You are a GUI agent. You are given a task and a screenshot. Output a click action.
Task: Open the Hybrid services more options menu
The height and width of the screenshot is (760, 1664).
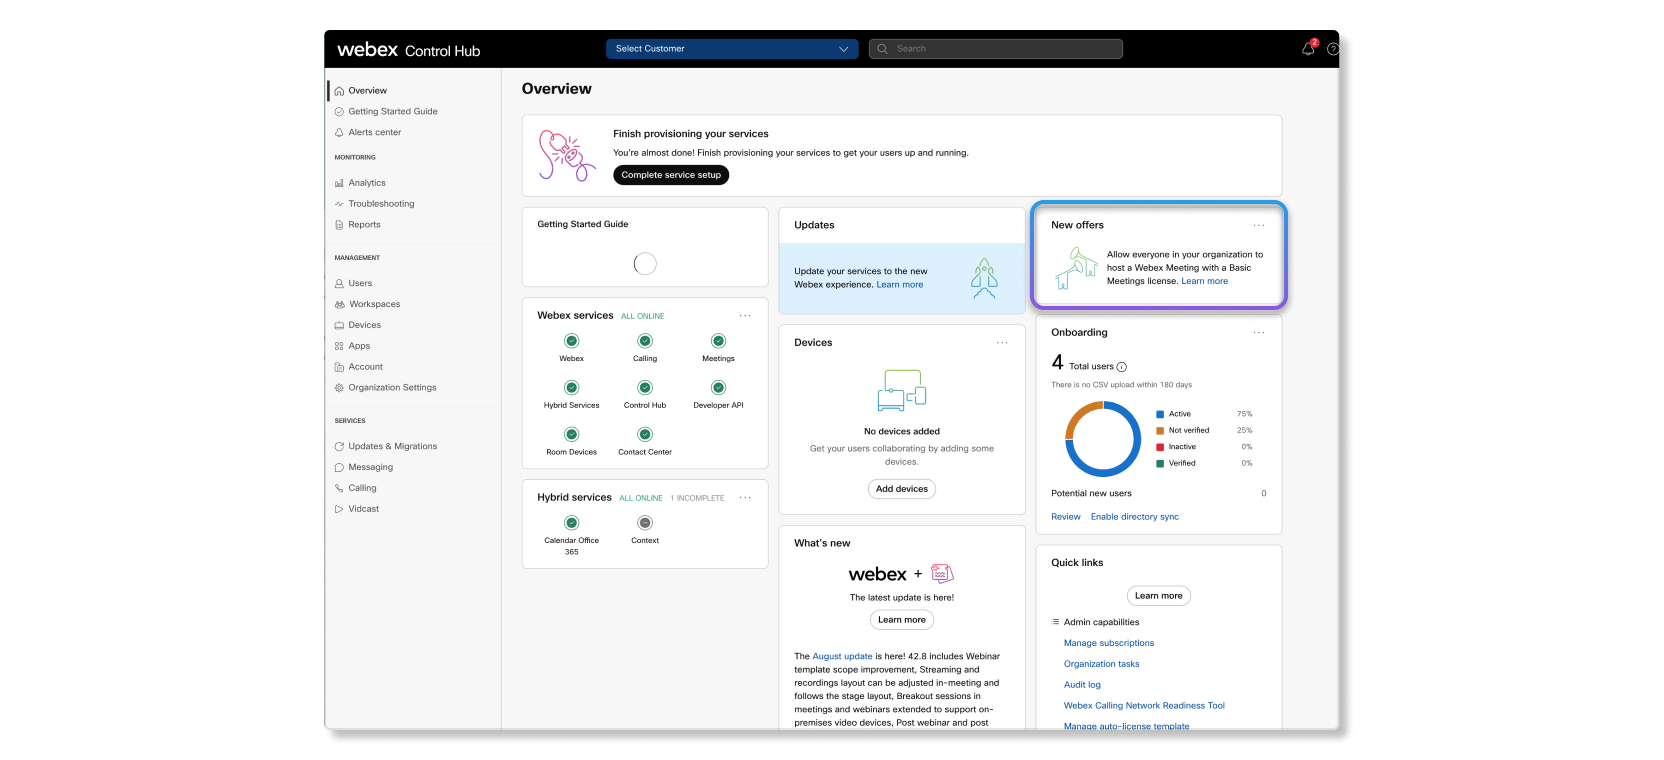(x=745, y=498)
